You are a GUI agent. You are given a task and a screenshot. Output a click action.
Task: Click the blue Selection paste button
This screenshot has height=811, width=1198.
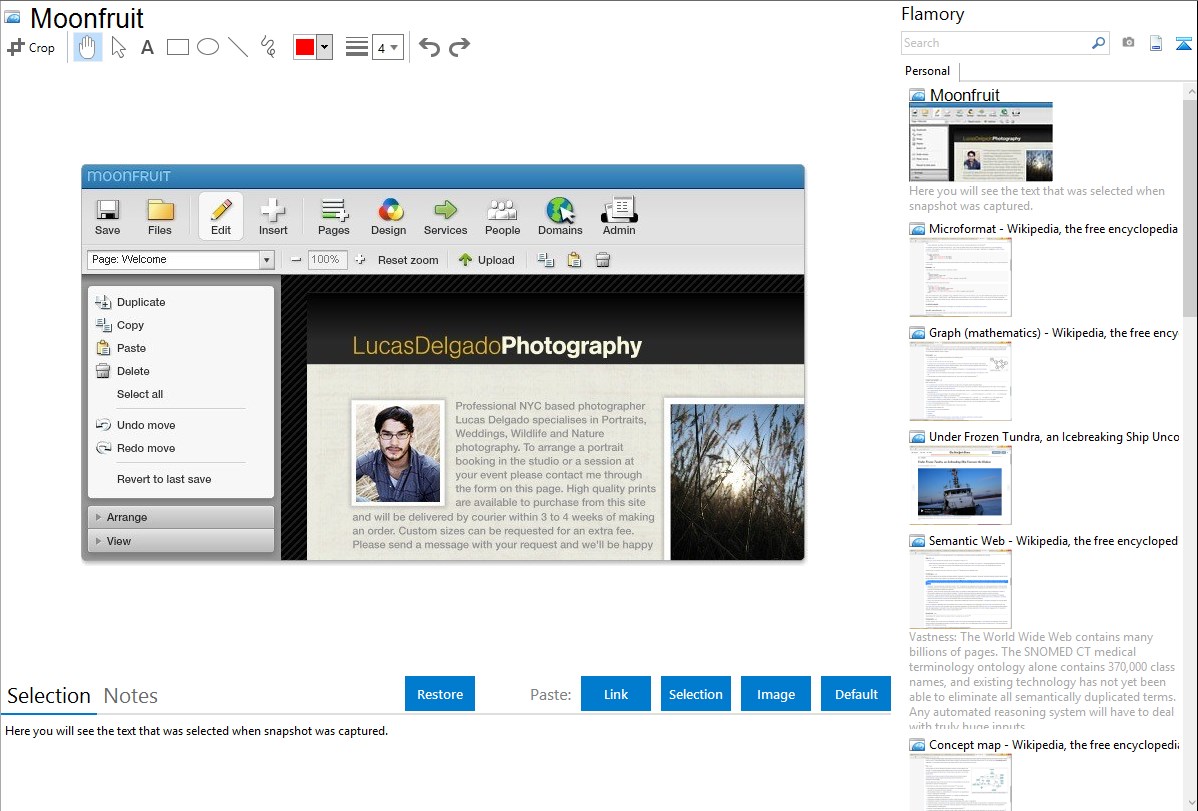coord(696,694)
